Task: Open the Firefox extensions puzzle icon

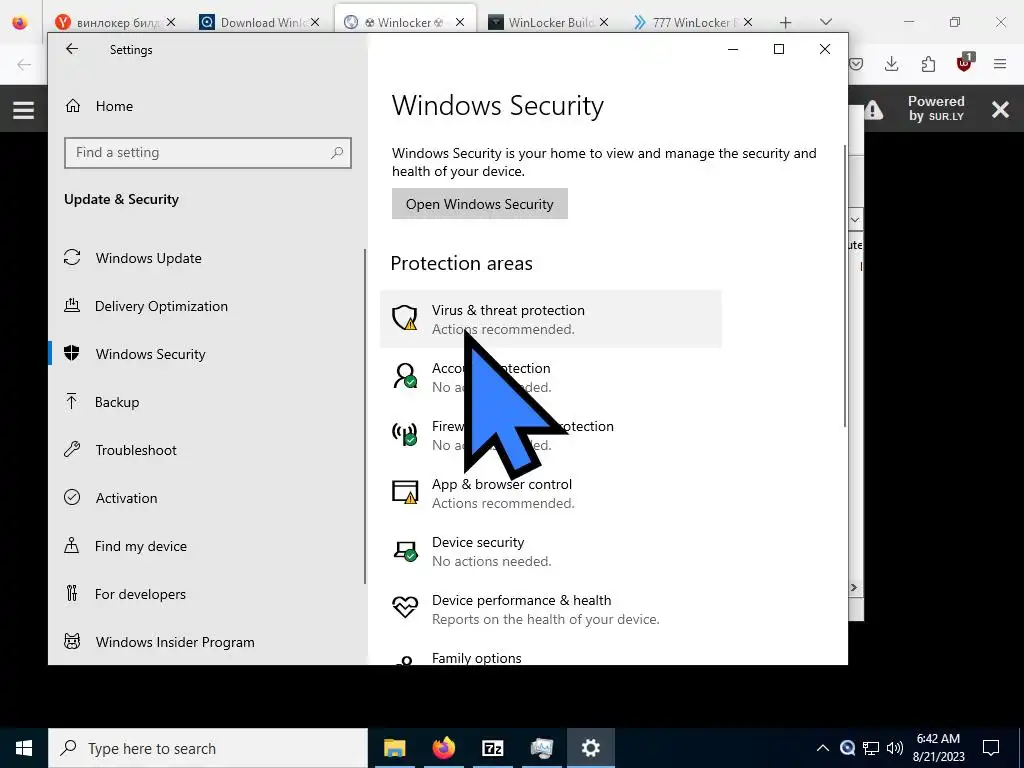Action: [928, 64]
